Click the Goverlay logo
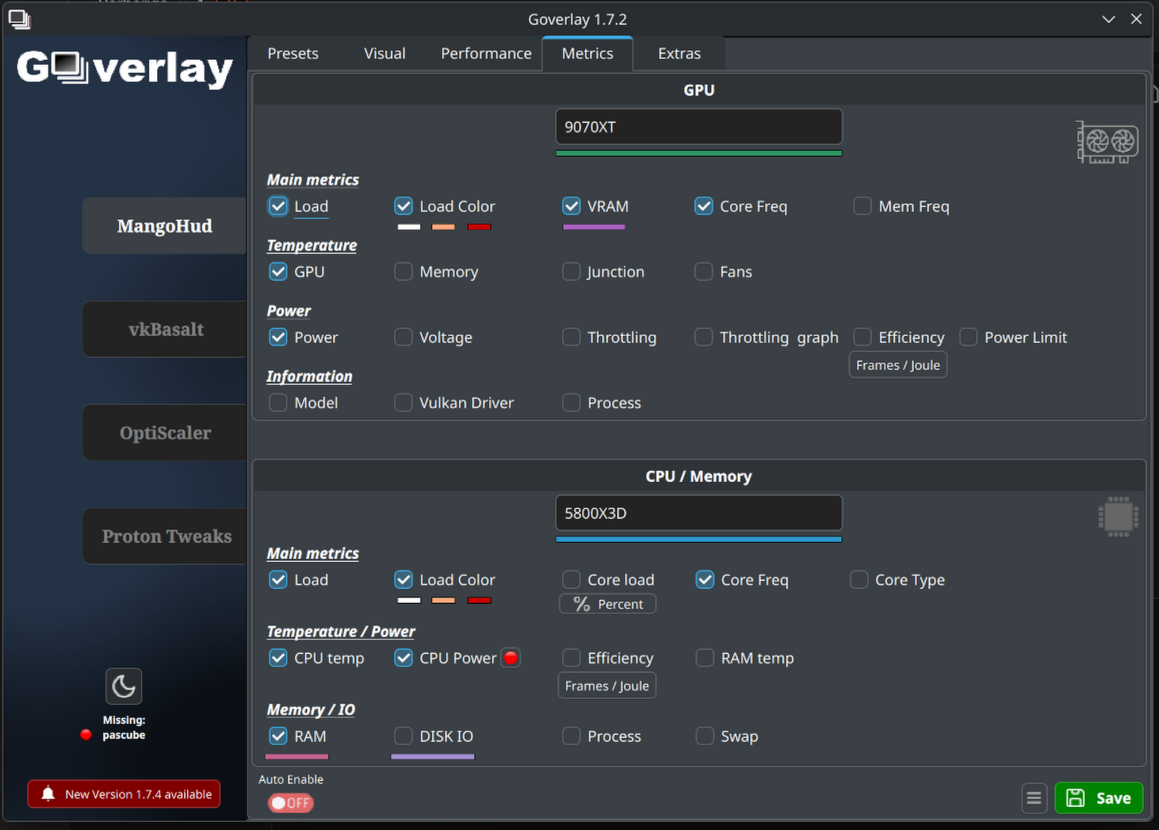The image size is (1159, 830). click(125, 68)
